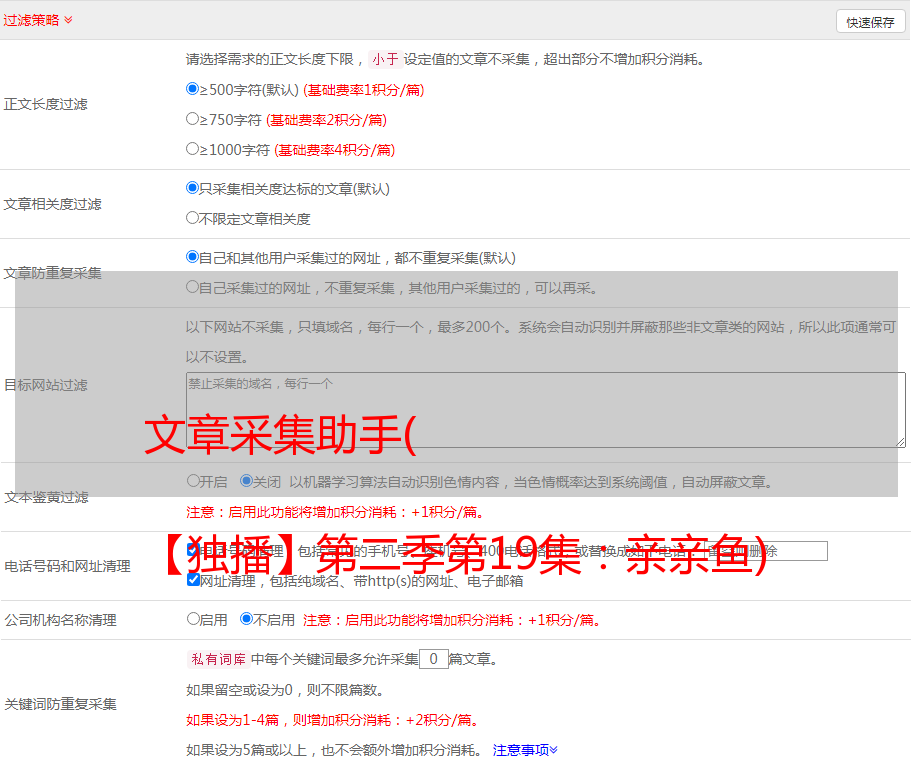Click the 电话号码和网址清理 label
This screenshot has width=912, height=768.
coord(67,566)
